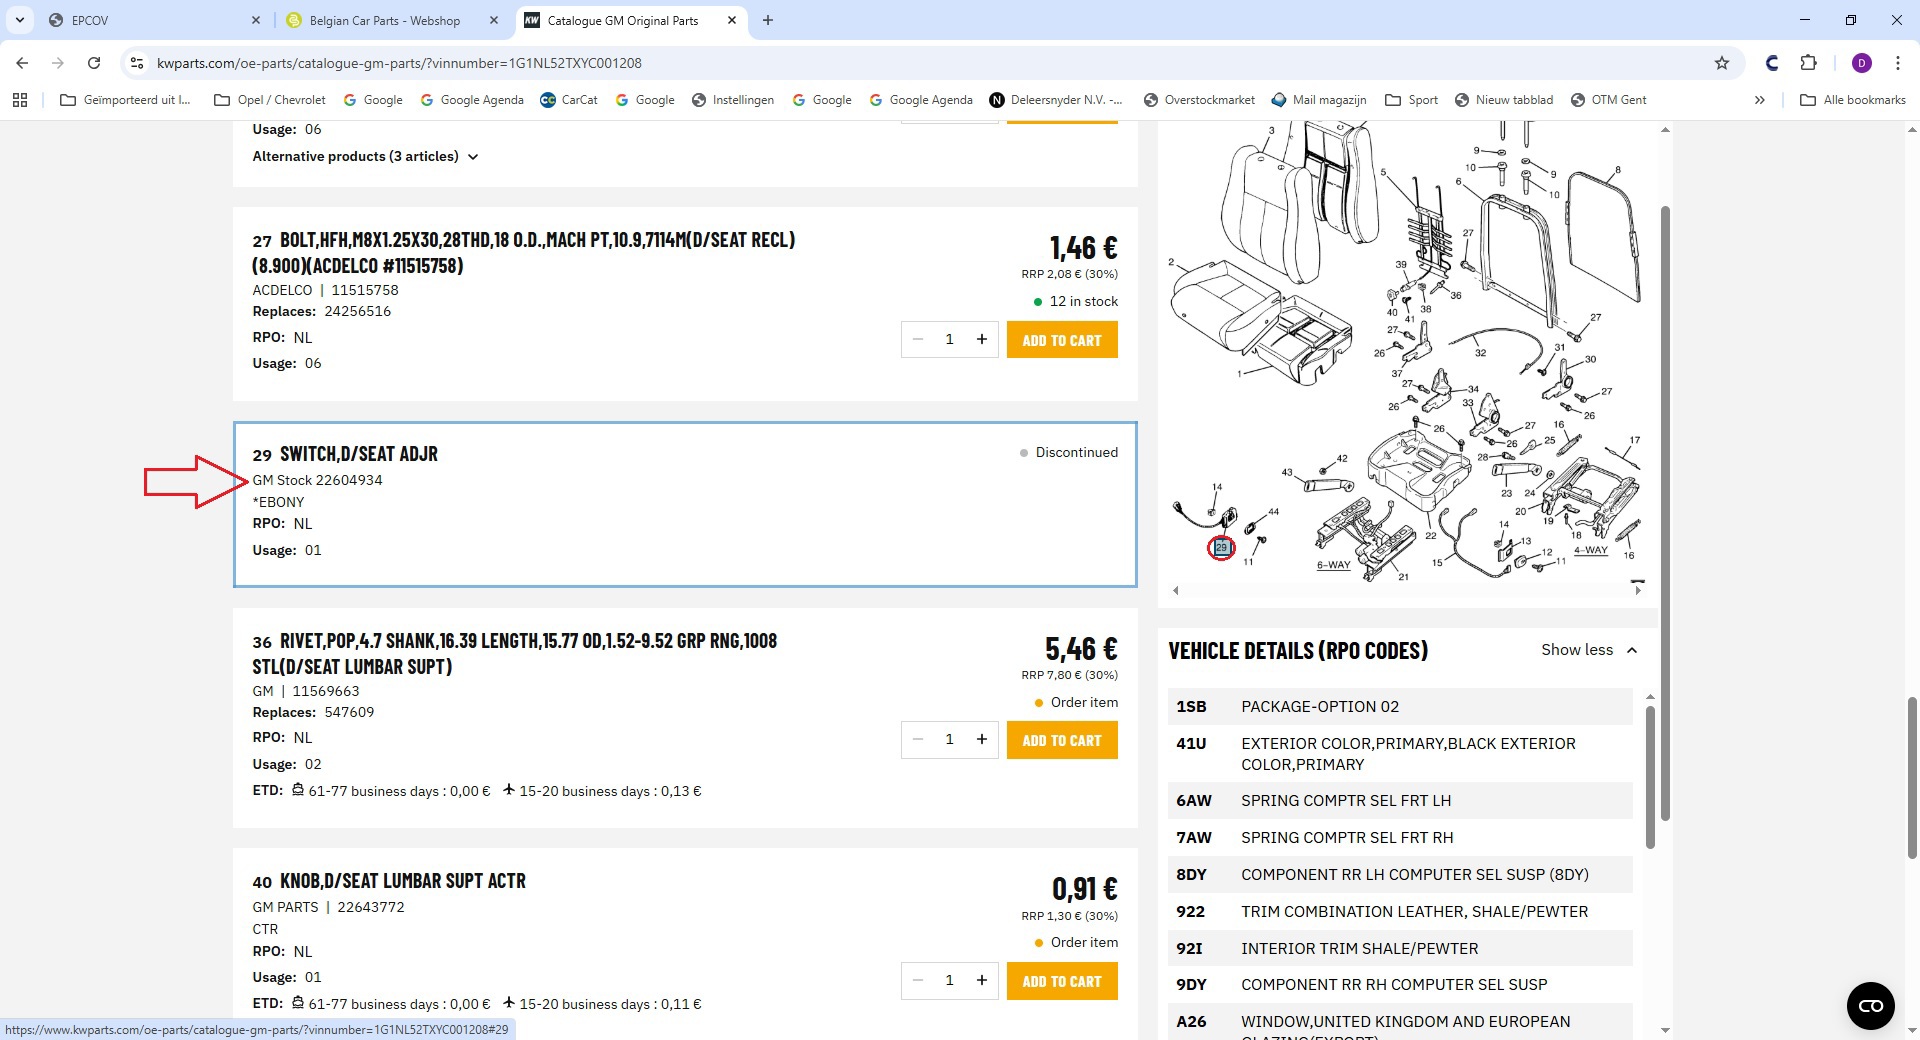Select the RPO code row 41U
1920x1040 pixels.
pyautogui.click(x=1400, y=754)
